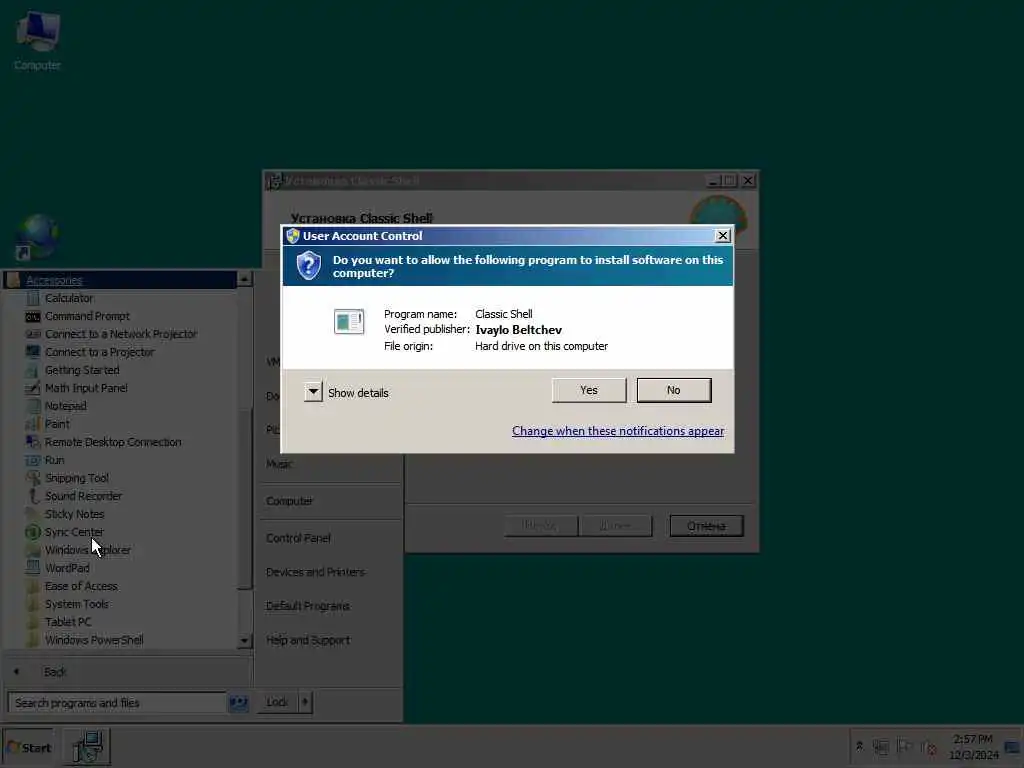Open the Computer desktop icon
This screenshot has height=768, width=1024.
click(37, 40)
